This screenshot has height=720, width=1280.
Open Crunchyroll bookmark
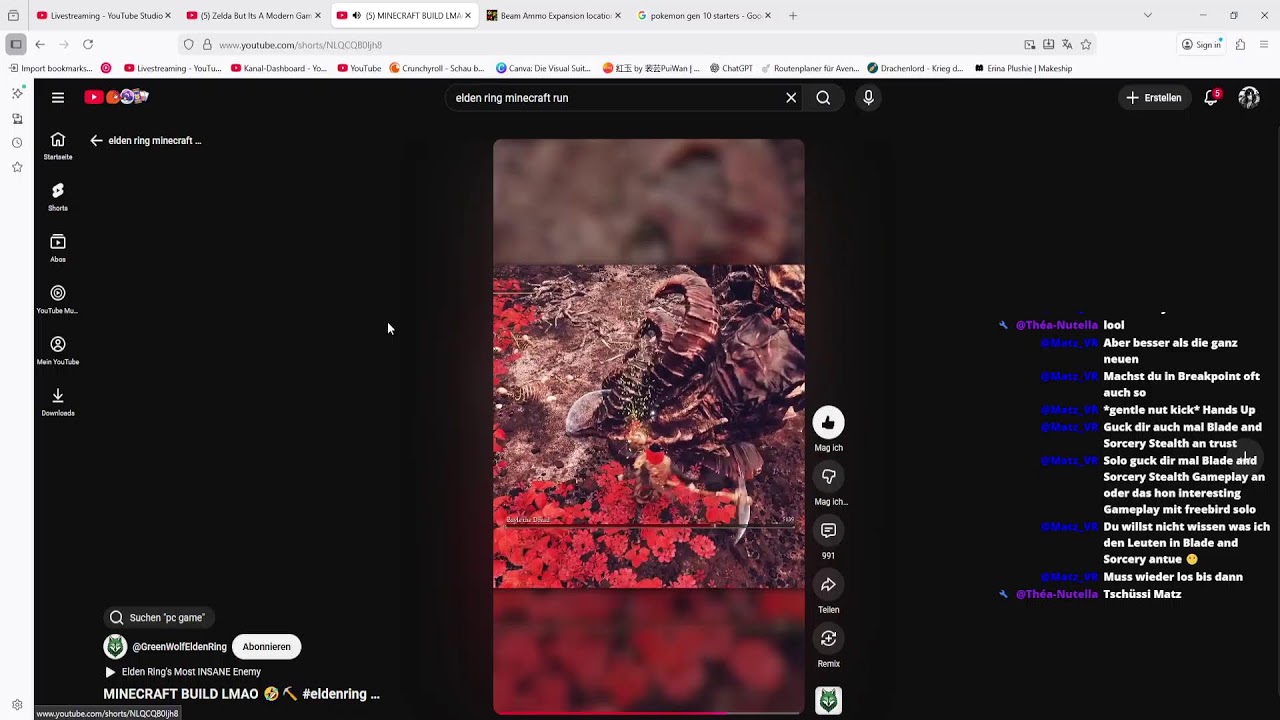(437, 68)
